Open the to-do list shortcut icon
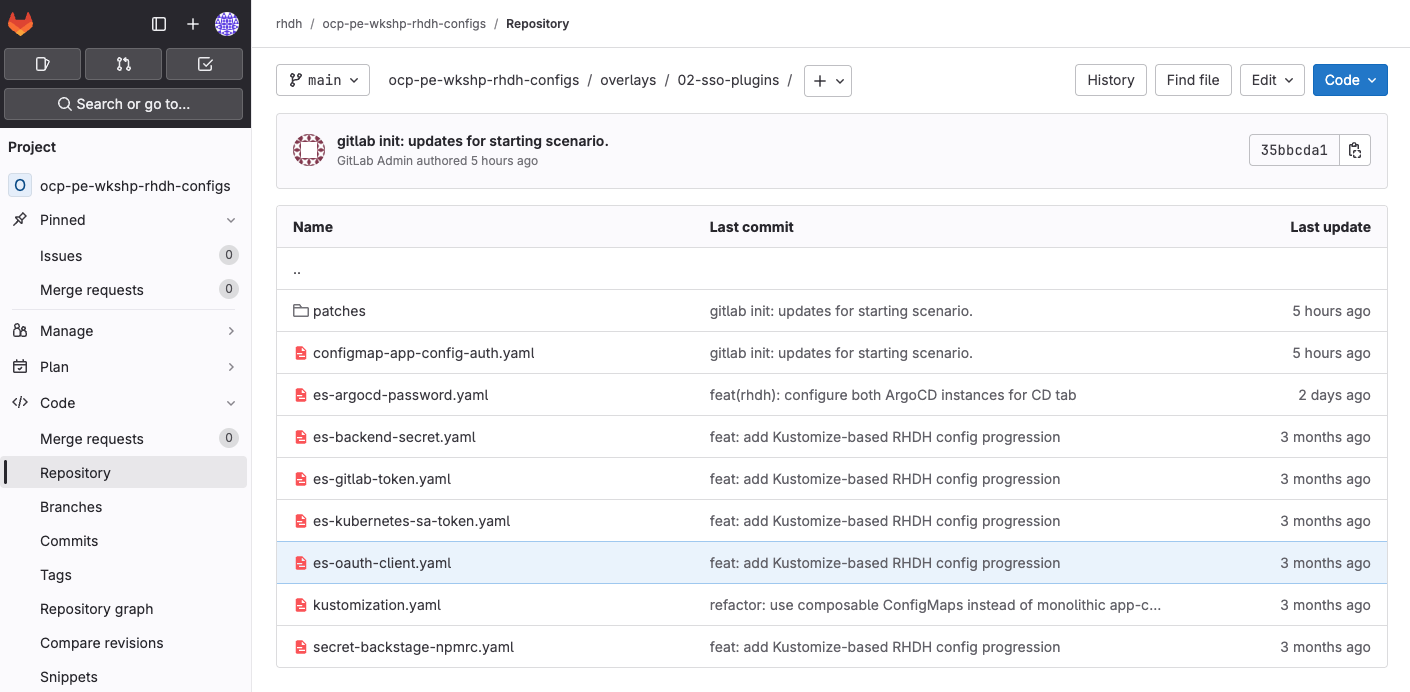1410x692 pixels. coord(205,64)
